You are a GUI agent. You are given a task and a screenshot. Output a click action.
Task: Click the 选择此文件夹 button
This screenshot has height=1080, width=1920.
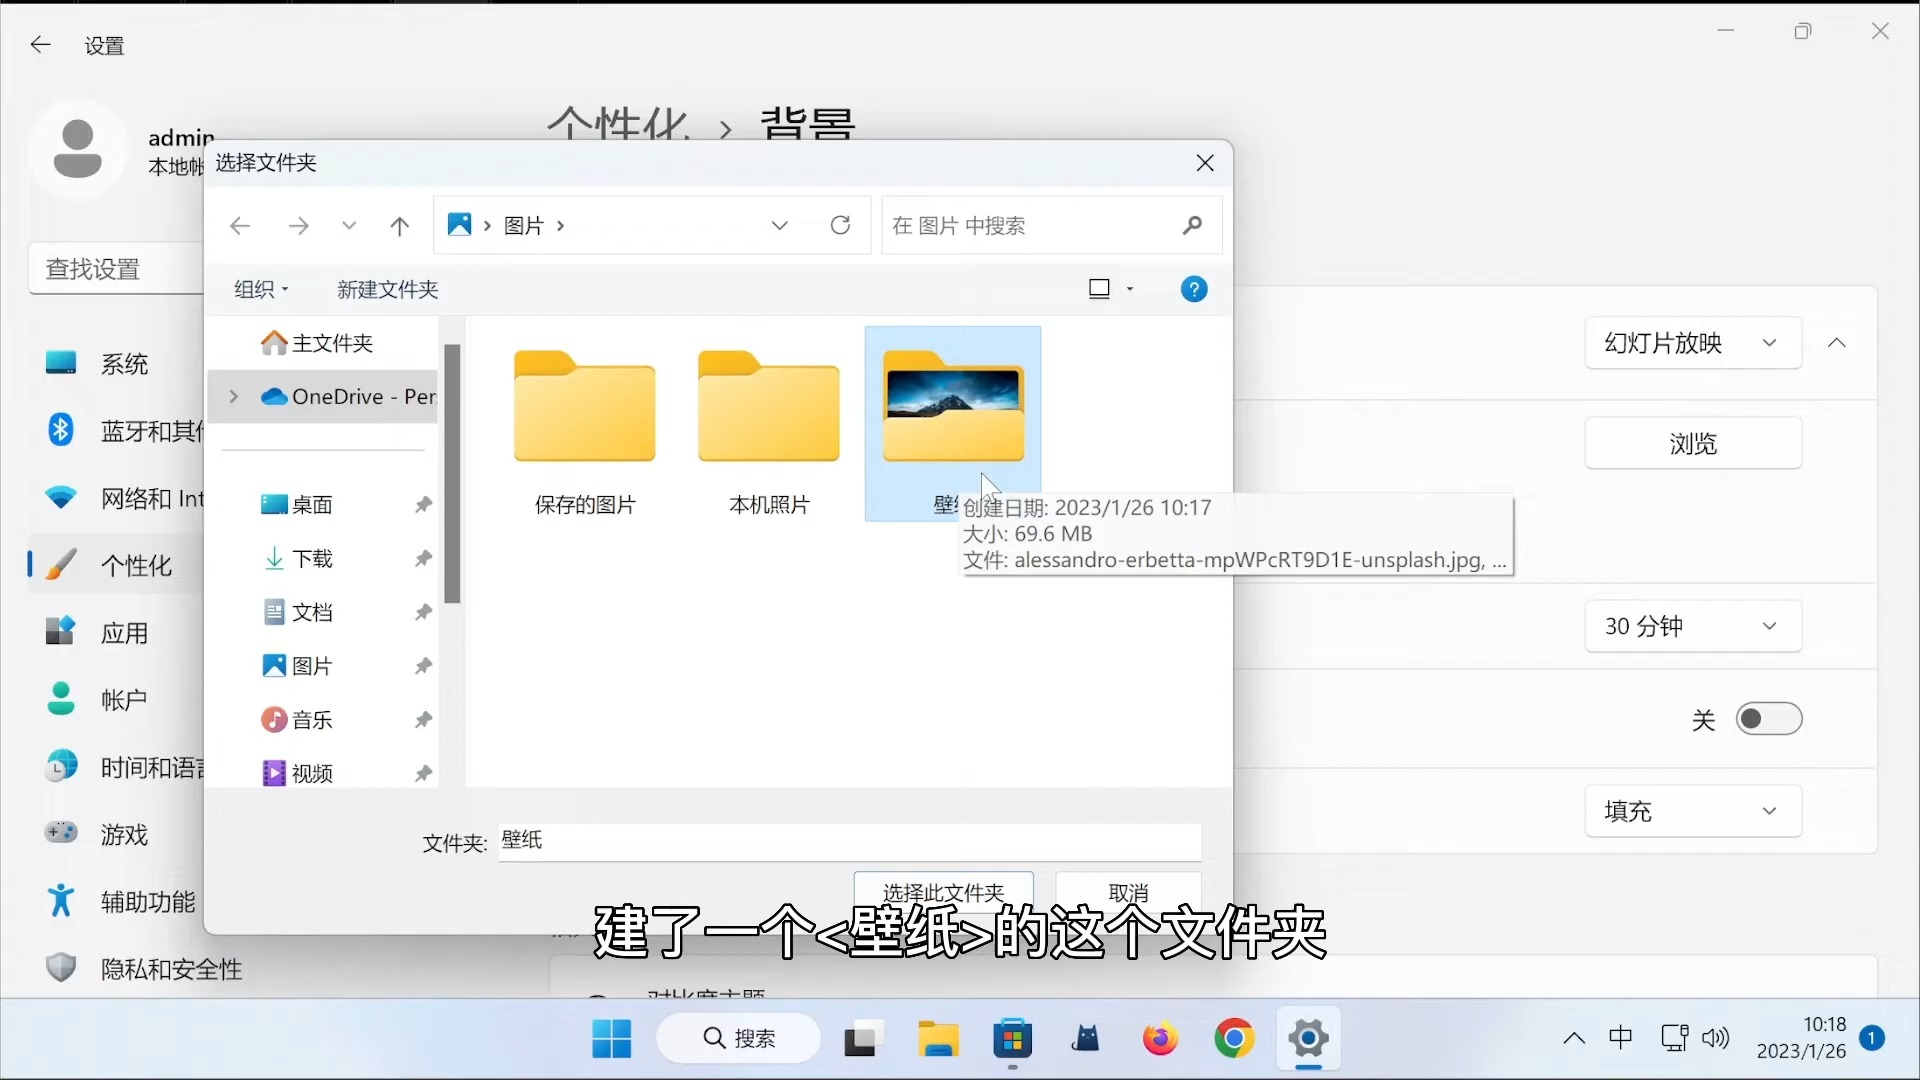(x=943, y=891)
